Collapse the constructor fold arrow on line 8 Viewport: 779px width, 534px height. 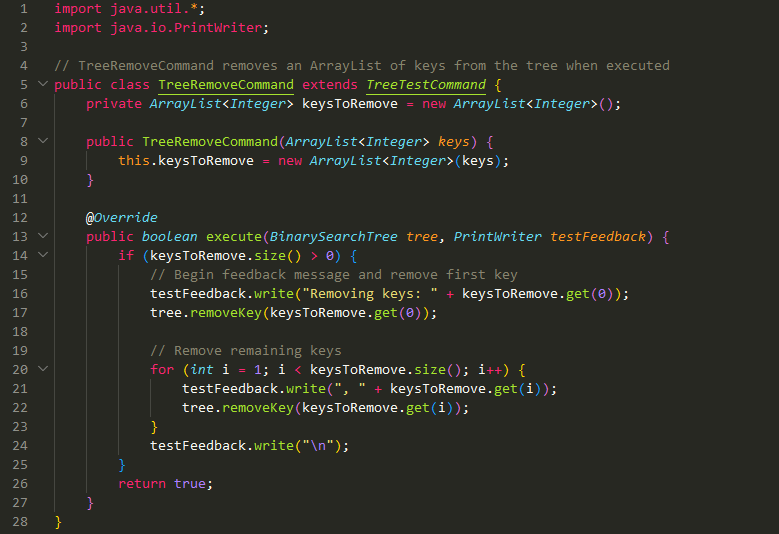pyautogui.click(x=43, y=141)
